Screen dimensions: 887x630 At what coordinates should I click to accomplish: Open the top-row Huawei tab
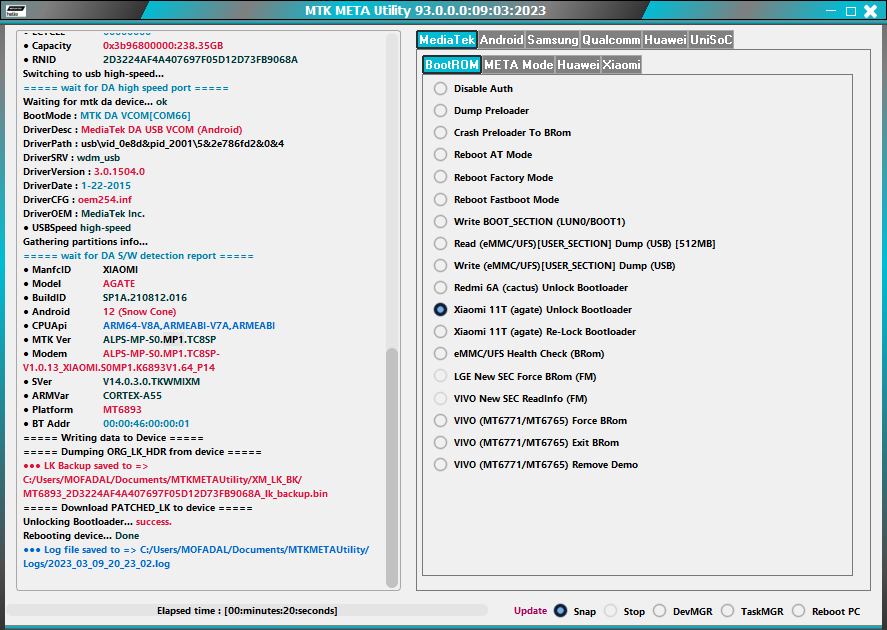tap(665, 40)
